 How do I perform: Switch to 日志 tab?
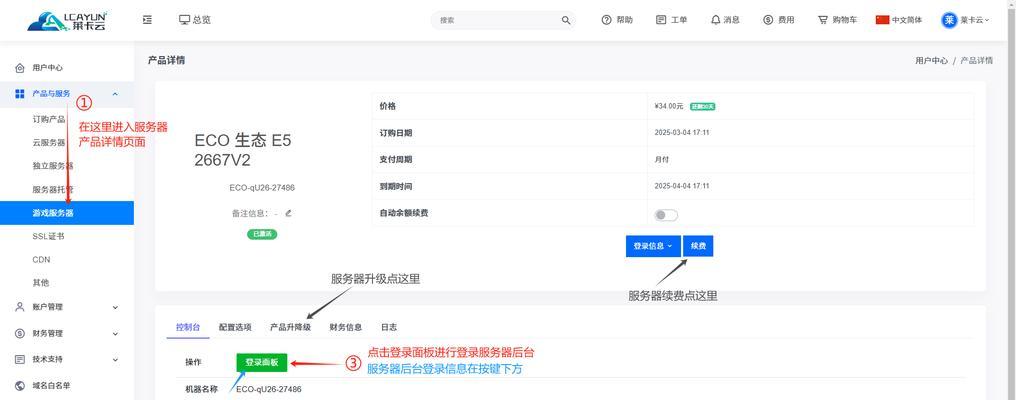[x=389, y=327]
